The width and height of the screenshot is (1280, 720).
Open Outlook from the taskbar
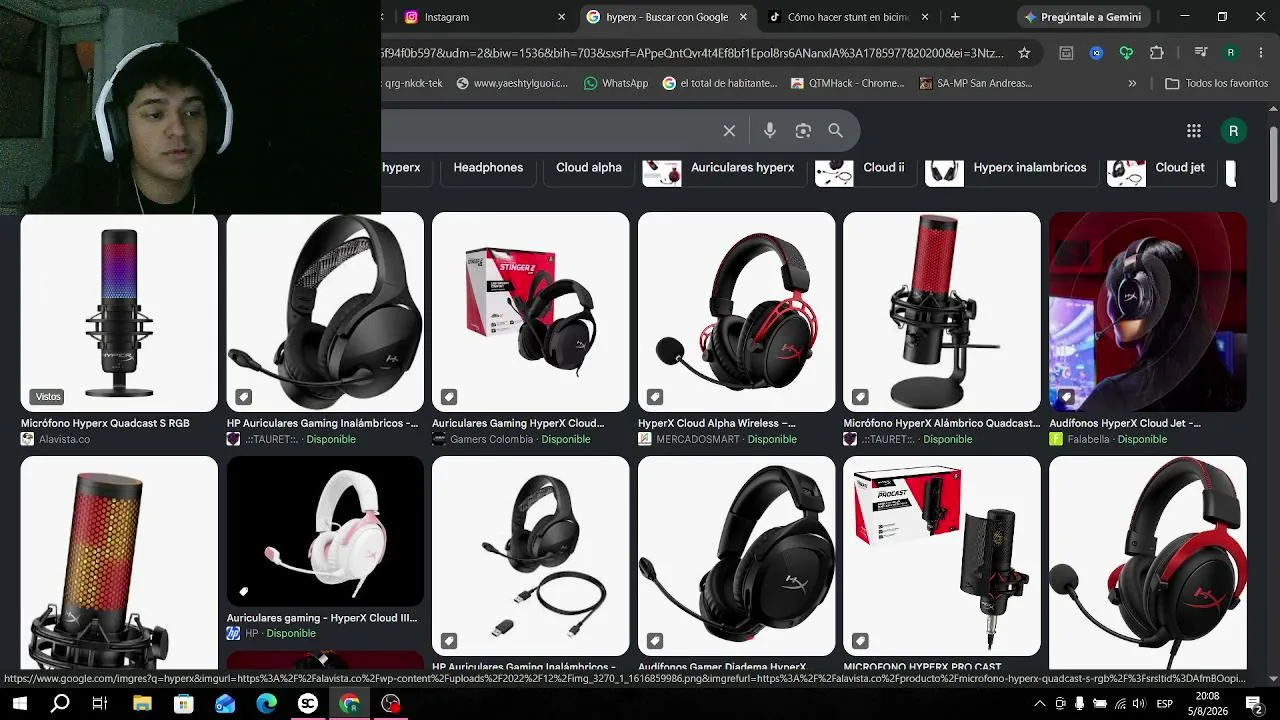[225, 704]
